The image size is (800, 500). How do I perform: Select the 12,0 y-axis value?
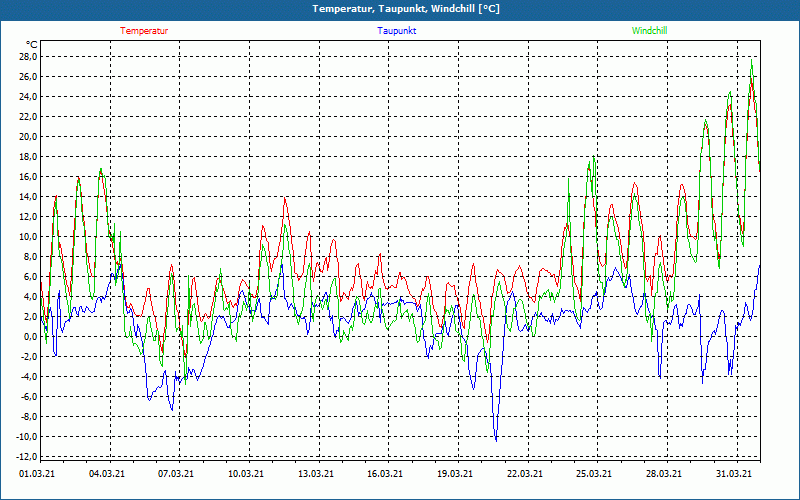click(x=28, y=216)
